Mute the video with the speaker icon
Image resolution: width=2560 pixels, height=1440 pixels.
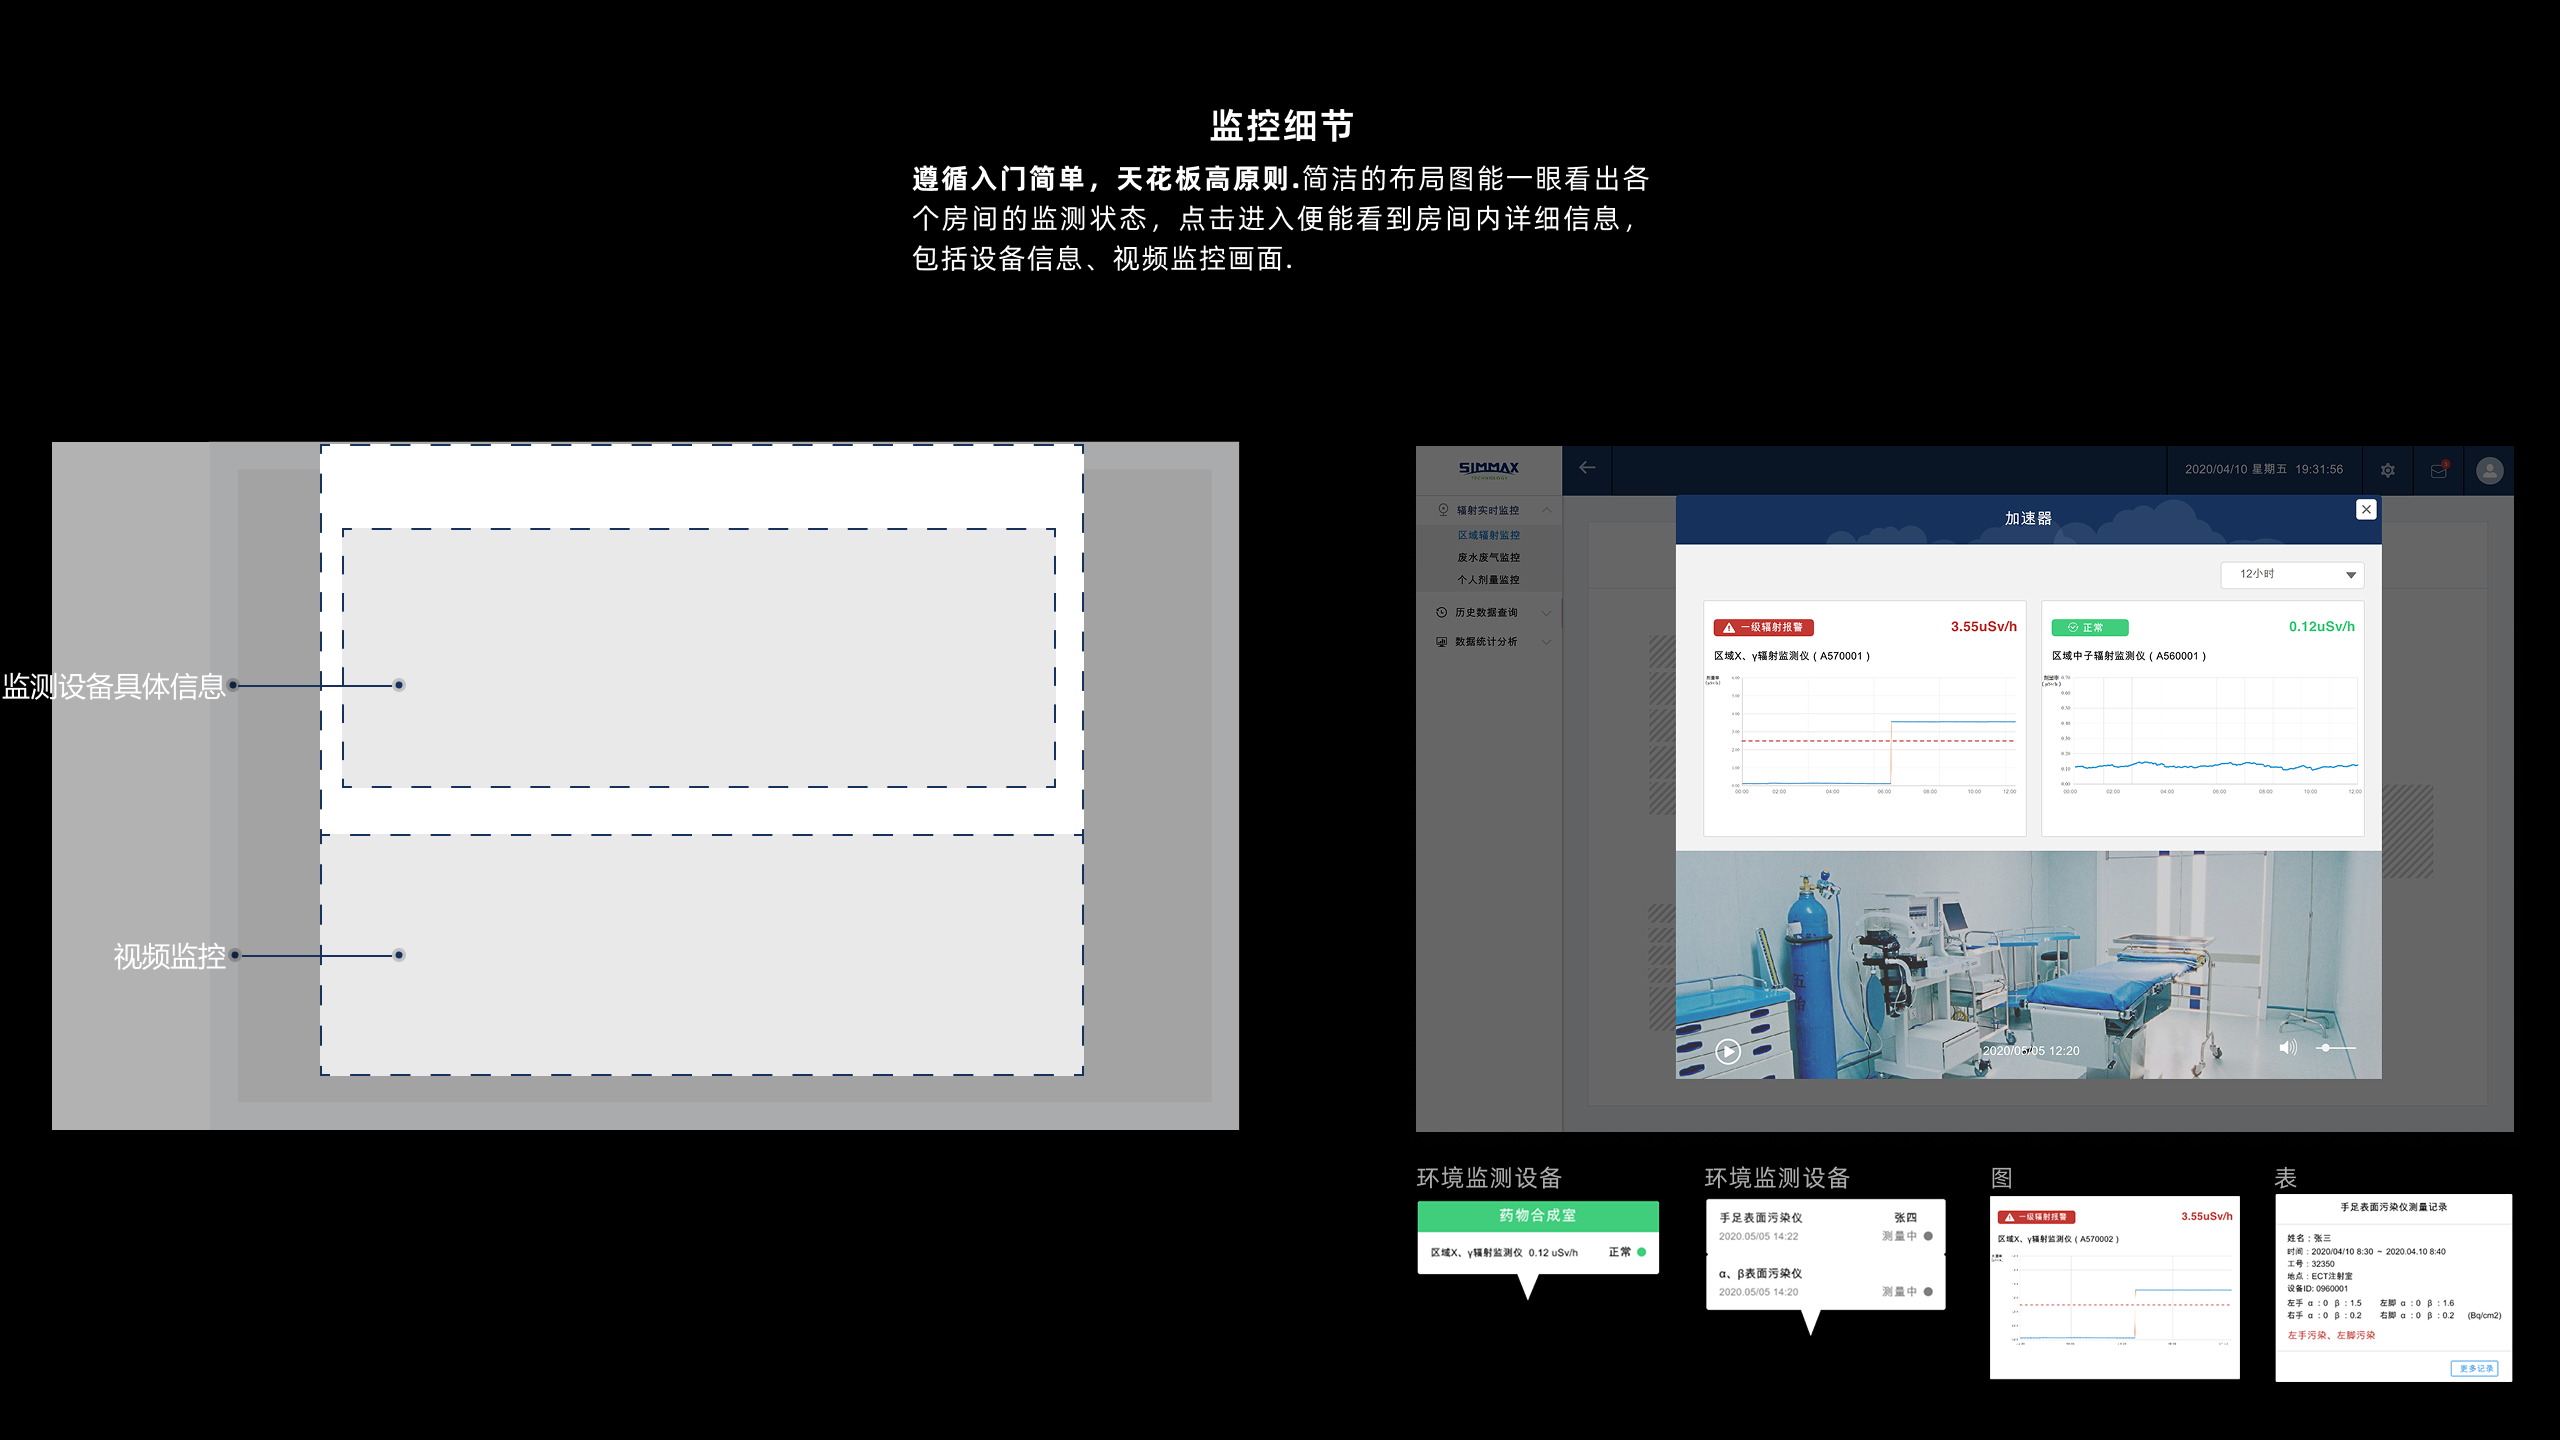click(2287, 1048)
